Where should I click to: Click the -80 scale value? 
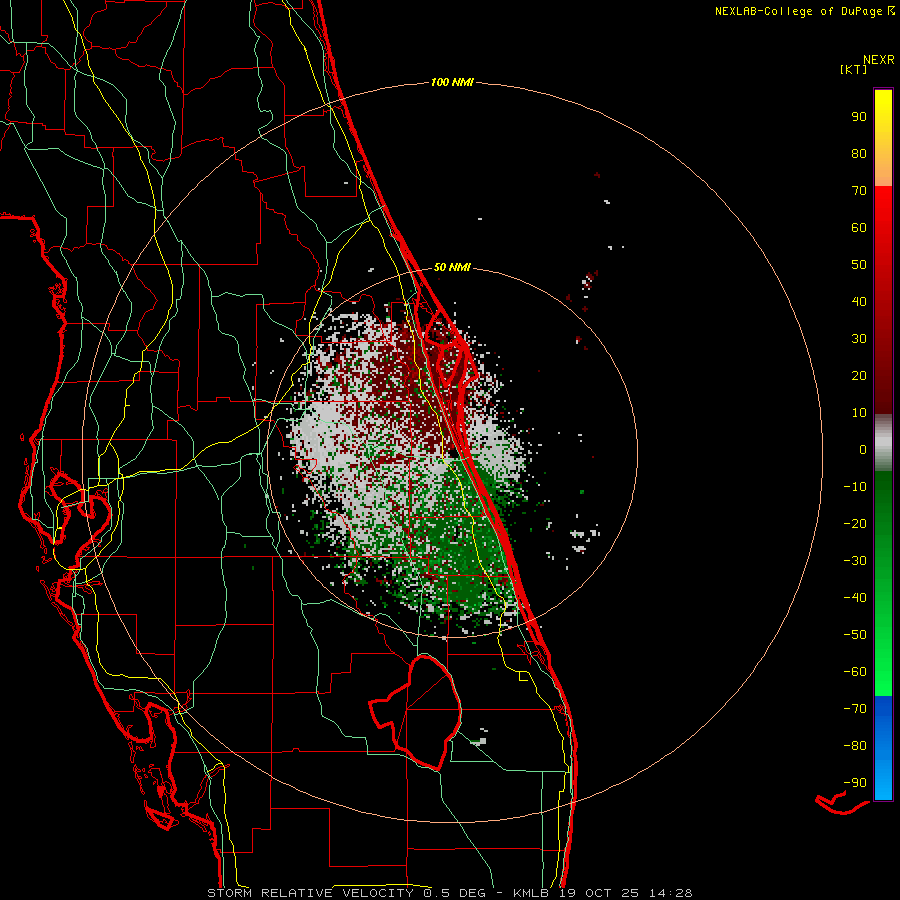click(855, 746)
